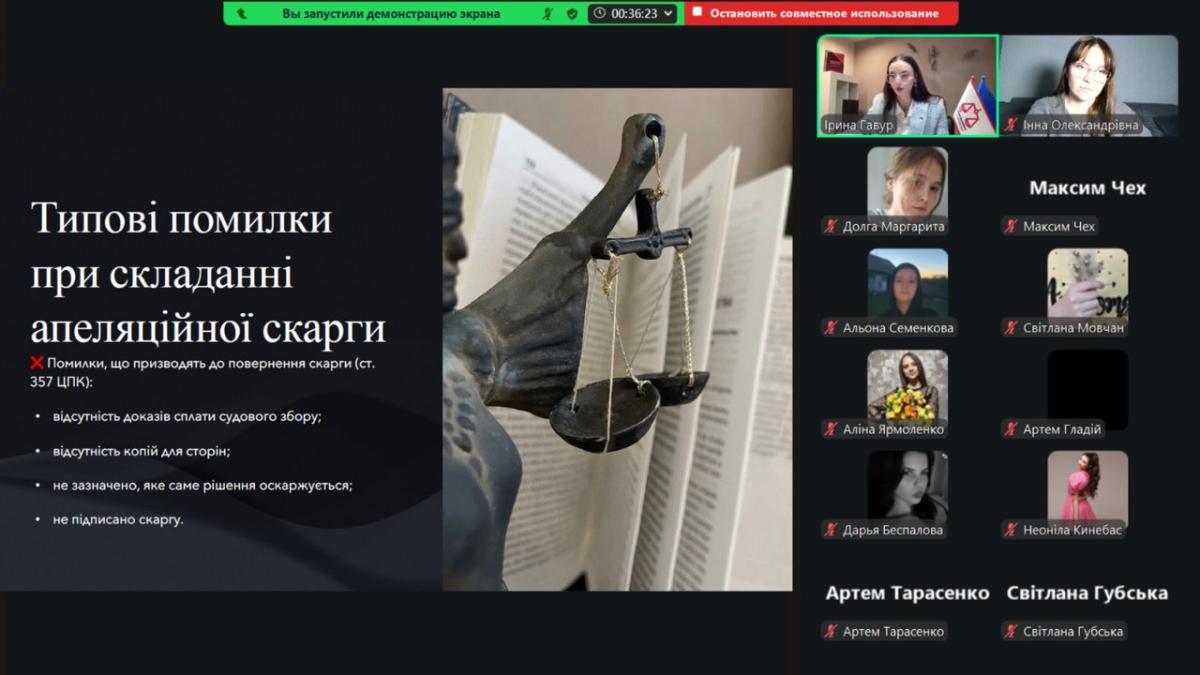Click bullet відсутність копій для сторін

pos(142,451)
